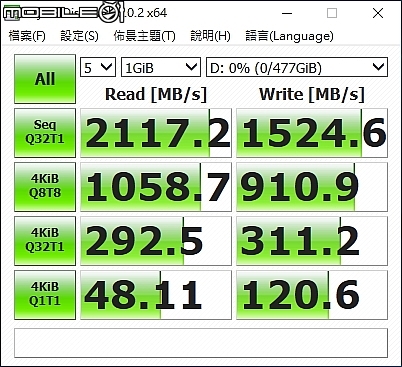Click the Write [MB/s] column header
402x367 pixels.
point(312,94)
